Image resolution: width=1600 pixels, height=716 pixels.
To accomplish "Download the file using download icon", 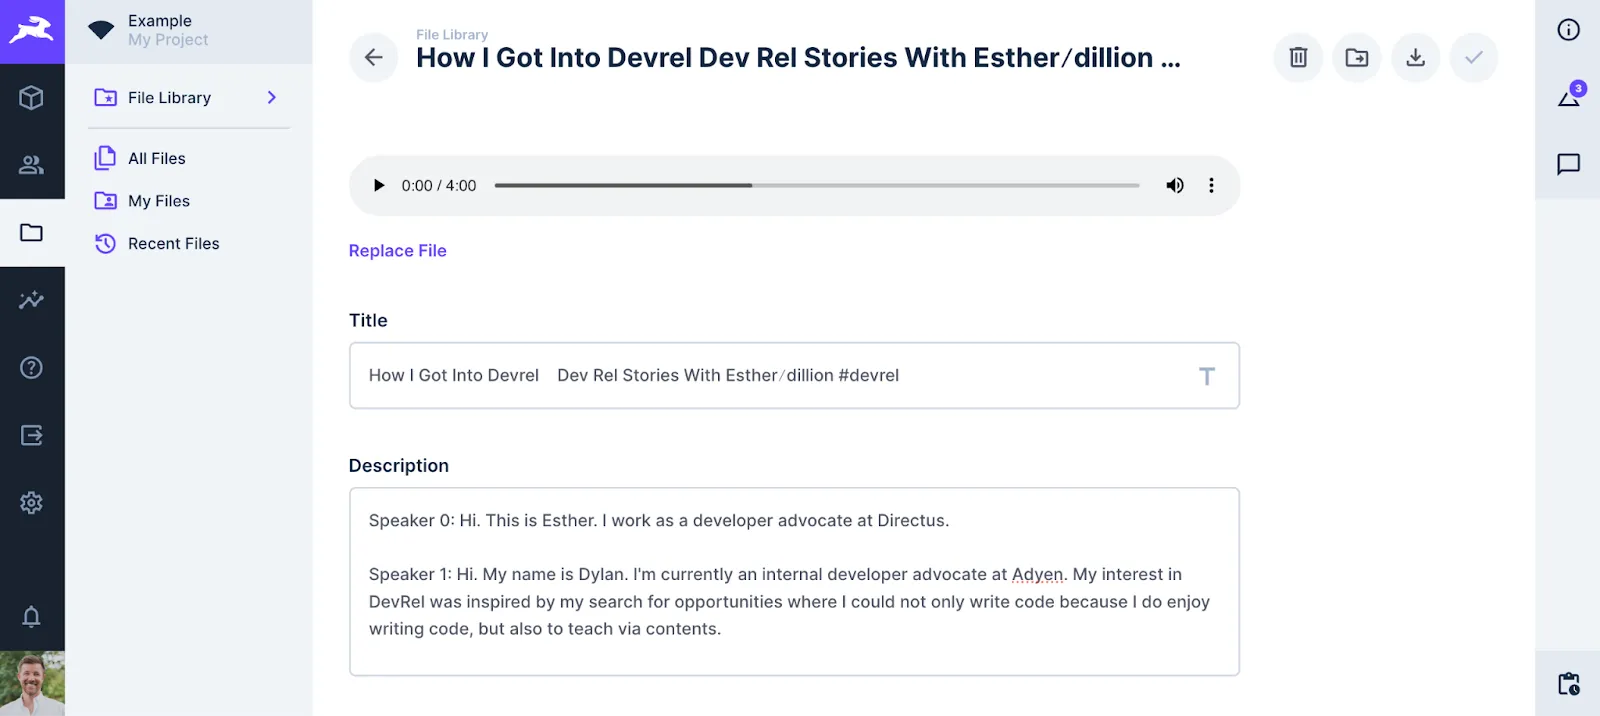I will [x=1415, y=58].
